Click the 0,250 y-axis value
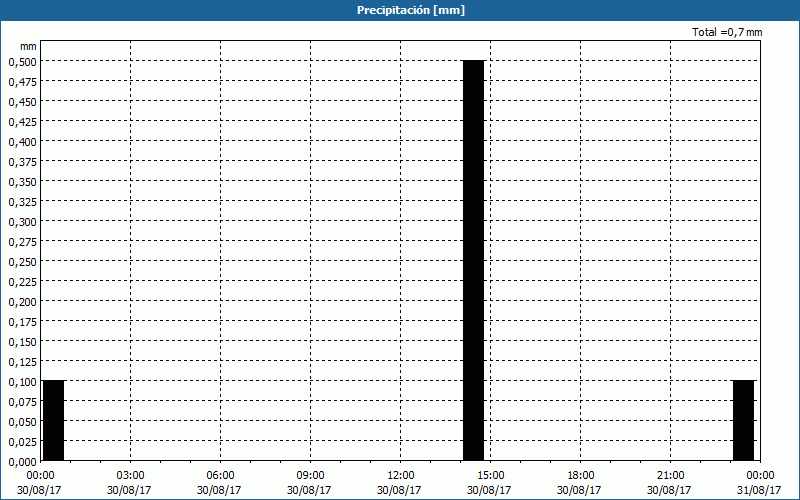Screen dimensions: 800x500 [22, 262]
